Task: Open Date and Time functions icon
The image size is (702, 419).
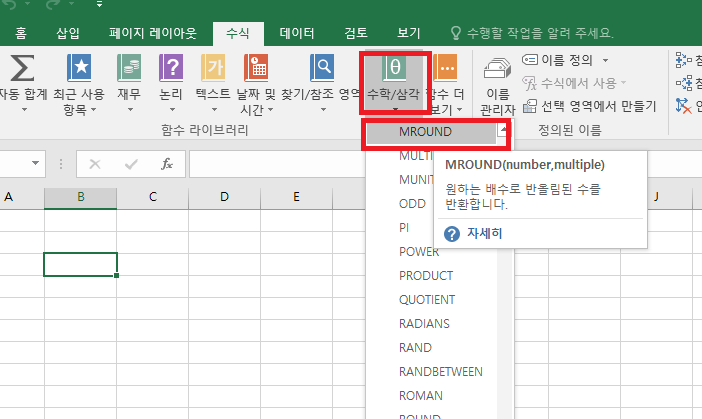Action: tap(256, 68)
